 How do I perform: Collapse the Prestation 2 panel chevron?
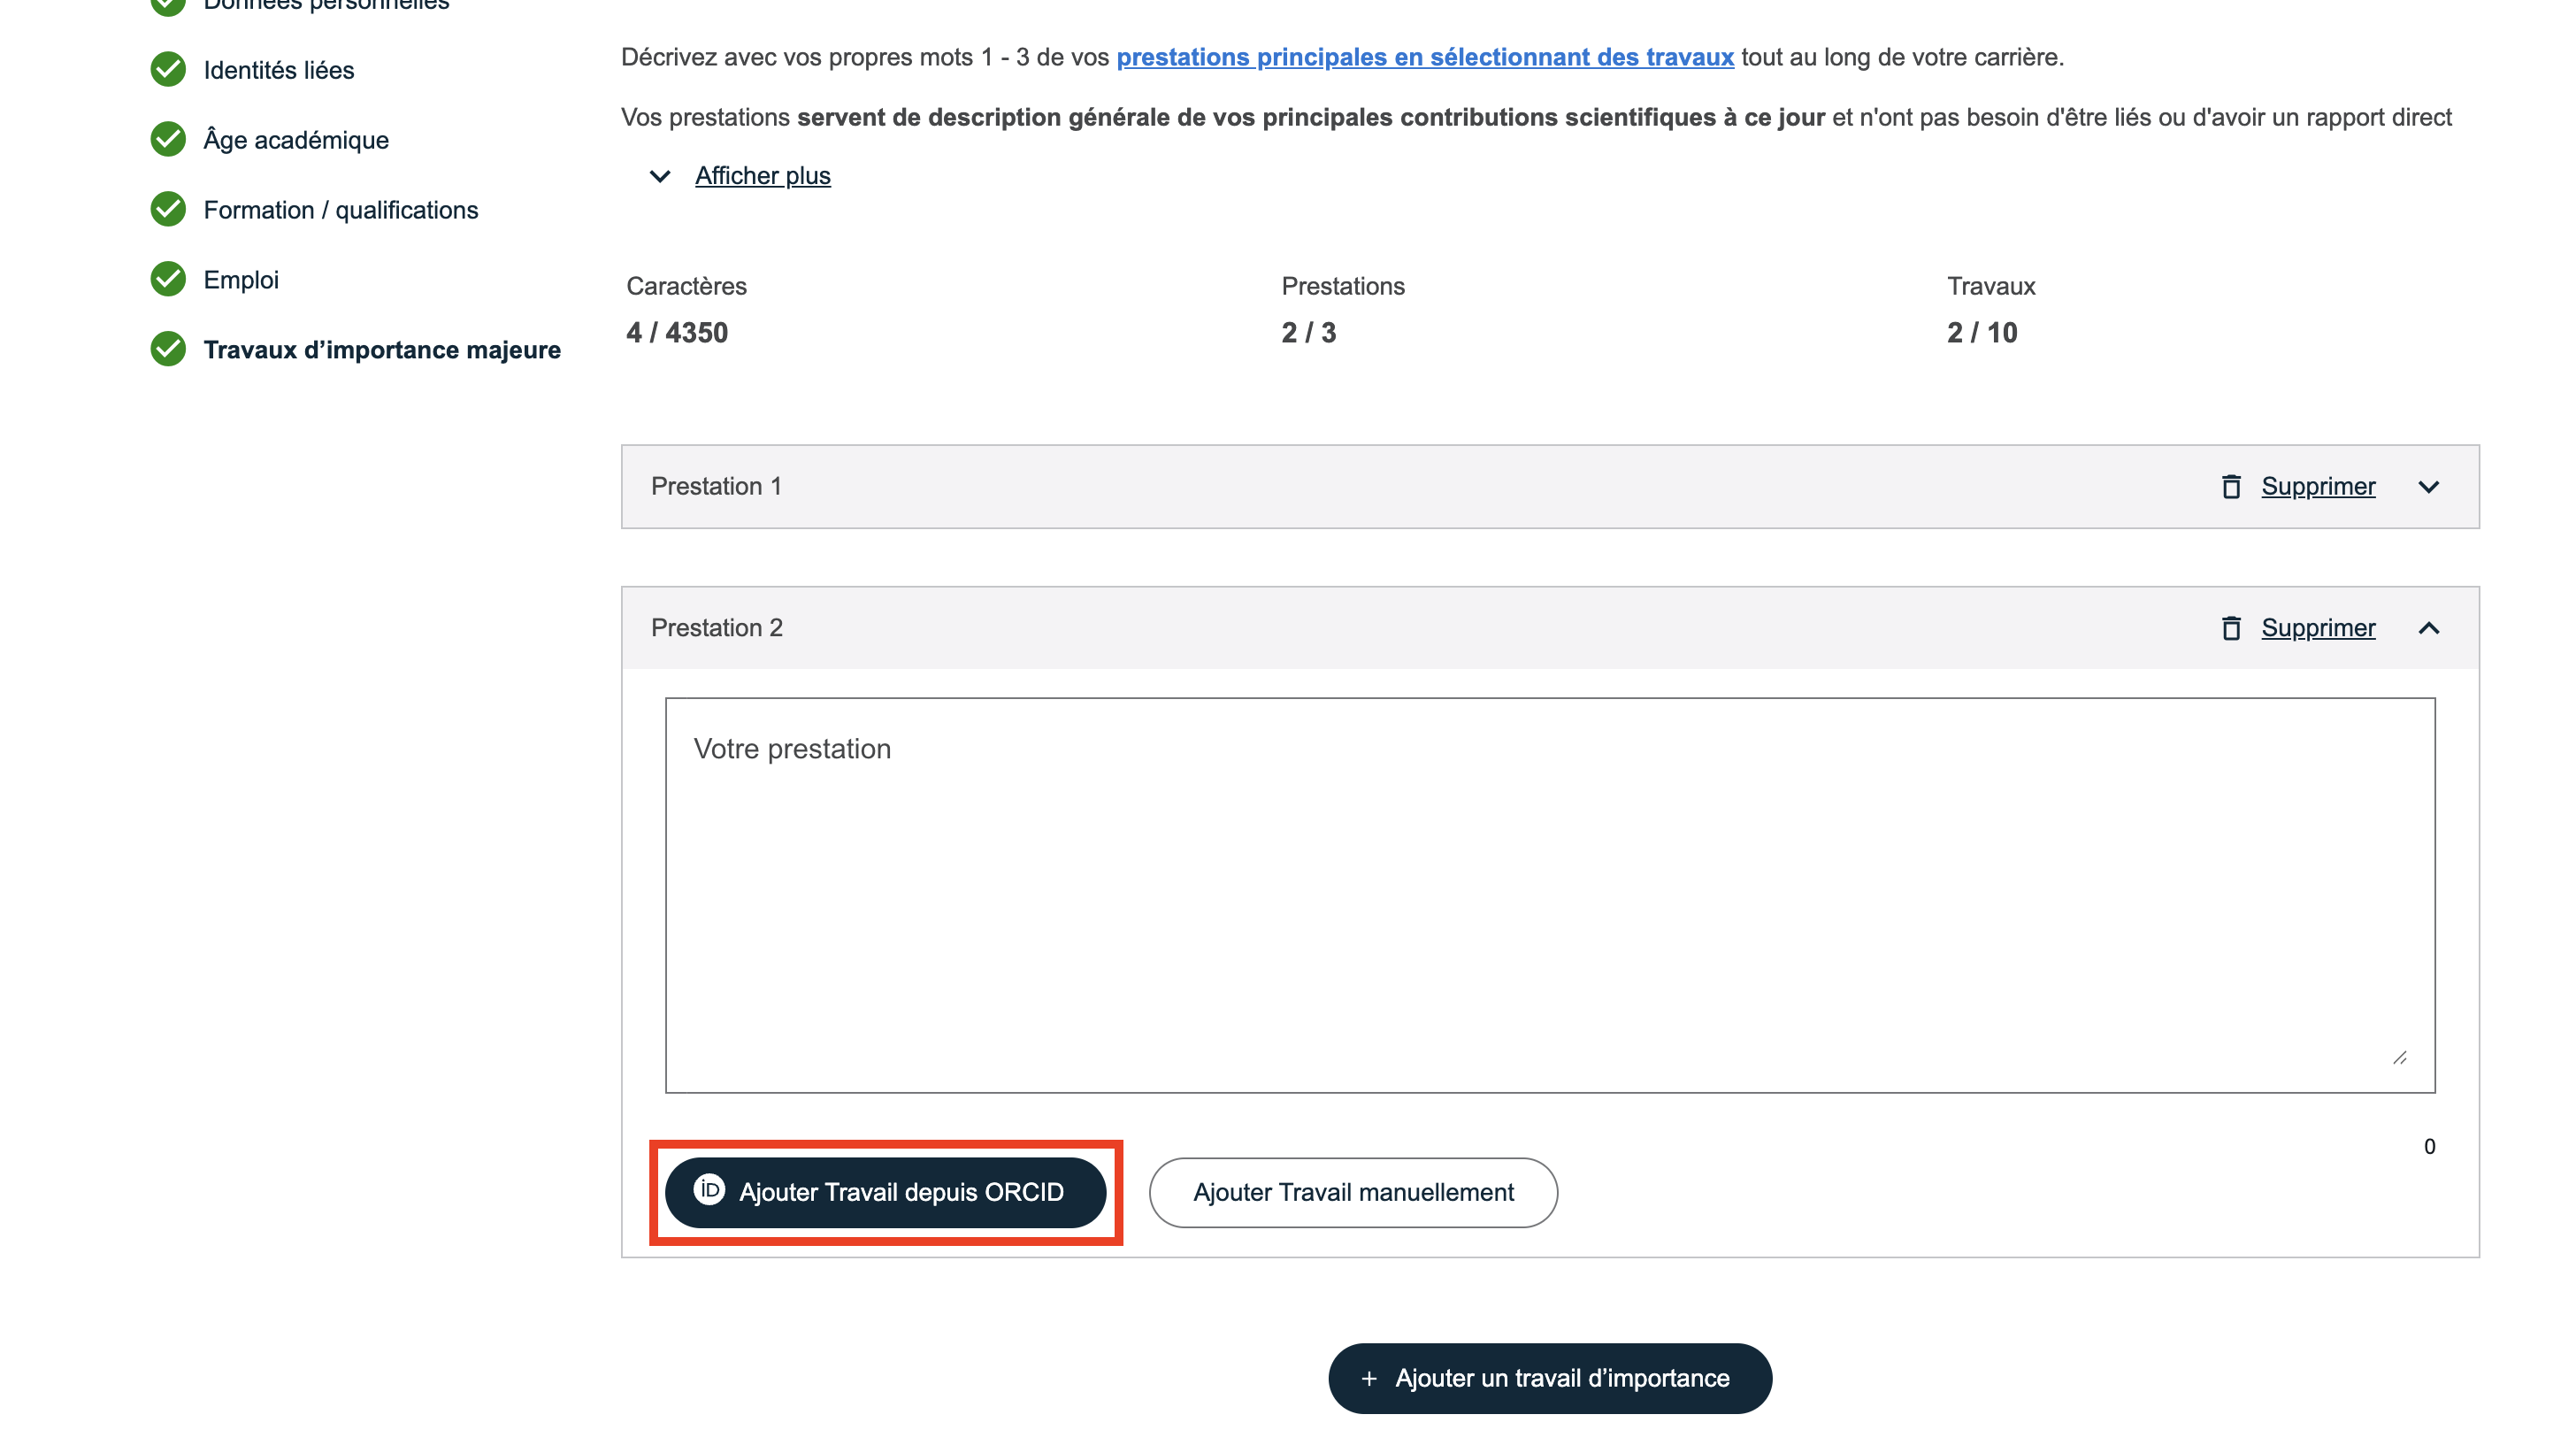[x=2428, y=628]
